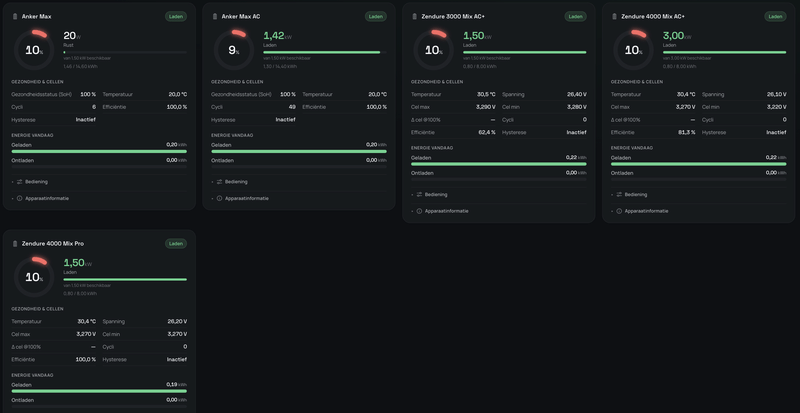Expand Bediening section in Anker Max AC card

pyautogui.click(x=299, y=182)
